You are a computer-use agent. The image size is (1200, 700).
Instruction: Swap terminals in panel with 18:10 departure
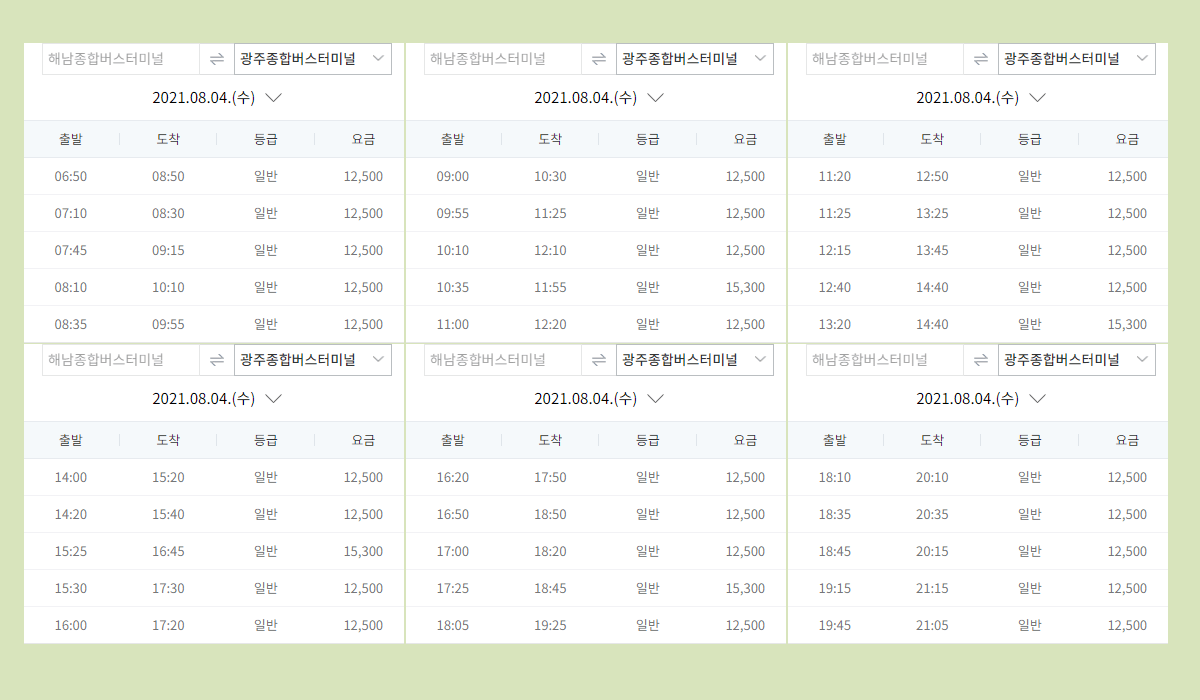pos(981,359)
